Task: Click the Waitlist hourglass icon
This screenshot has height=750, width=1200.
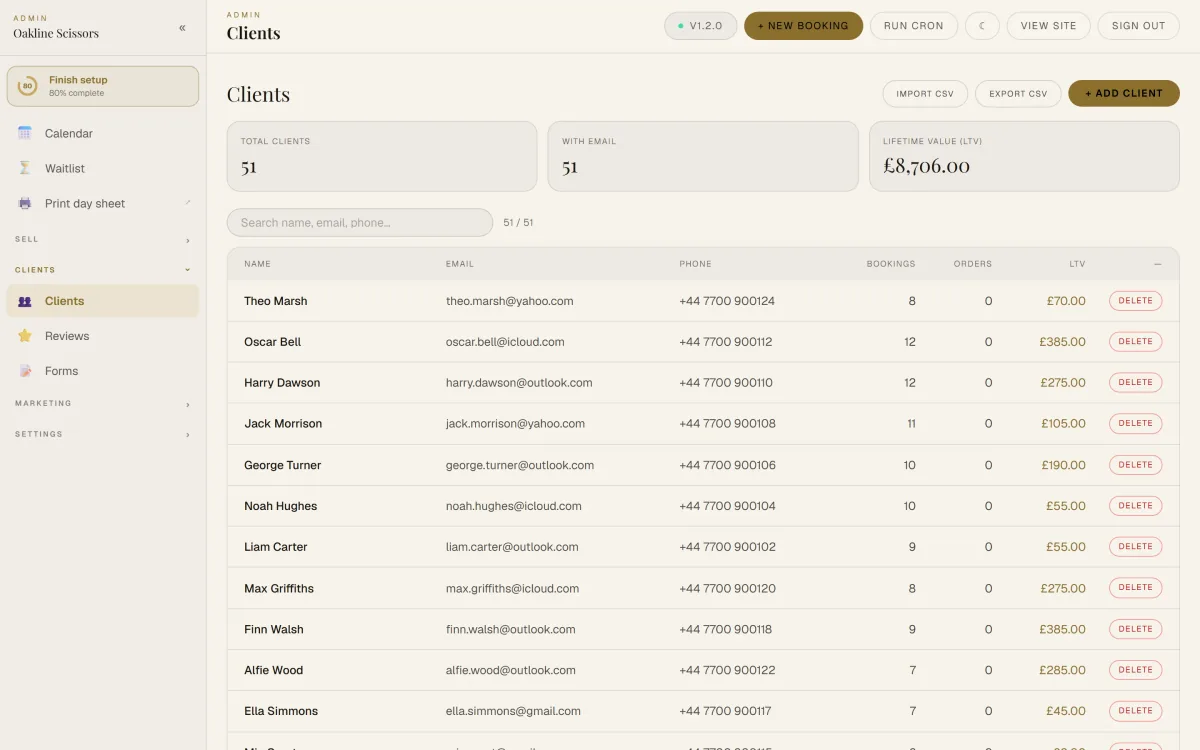Action: click(25, 168)
